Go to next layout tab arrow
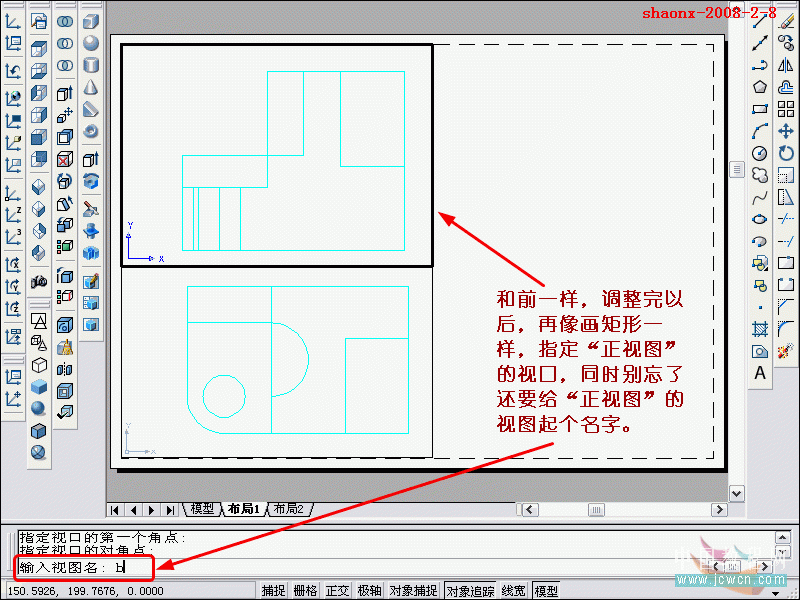This screenshot has height=600, width=800. pyautogui.click(x=152, y=510)
